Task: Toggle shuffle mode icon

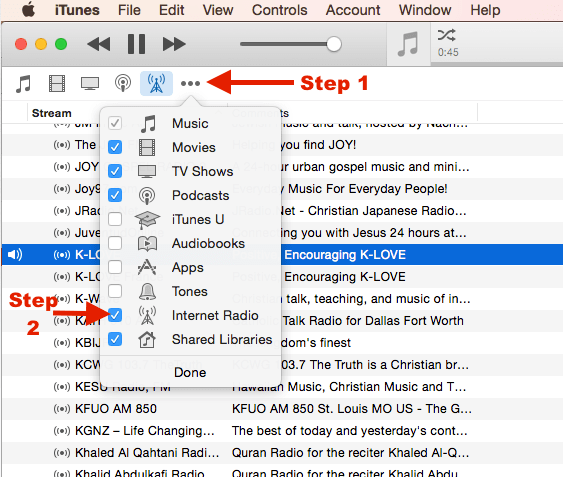Action: tap(446, 35)
